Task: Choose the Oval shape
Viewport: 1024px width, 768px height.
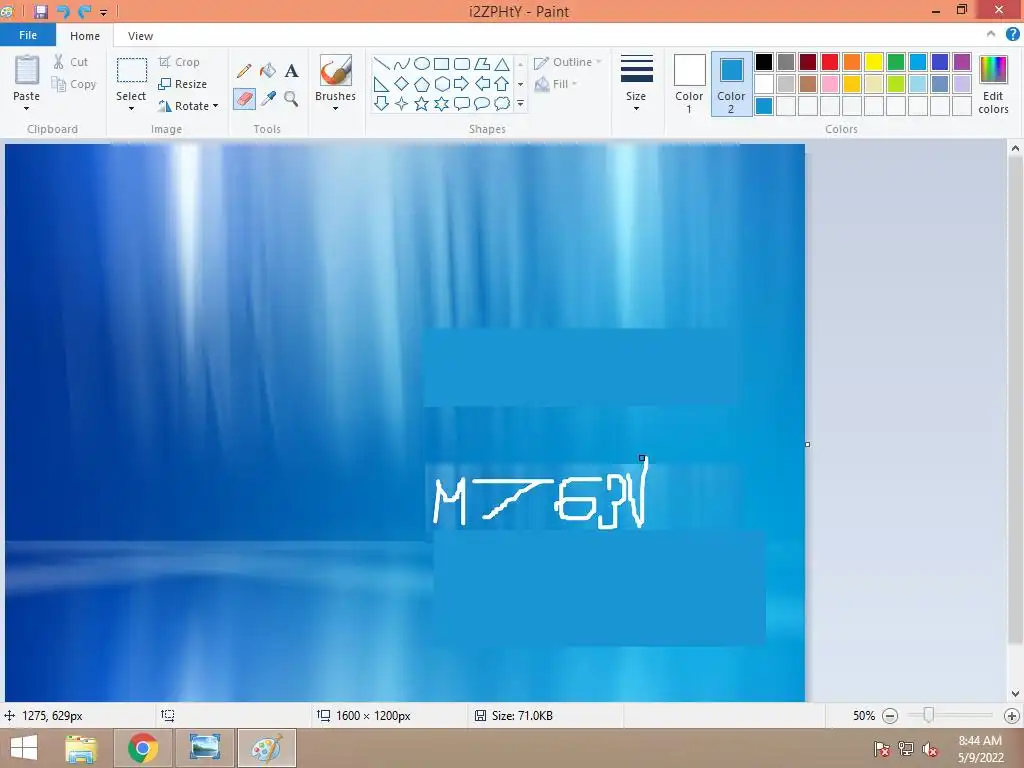Action: [422, 63]
